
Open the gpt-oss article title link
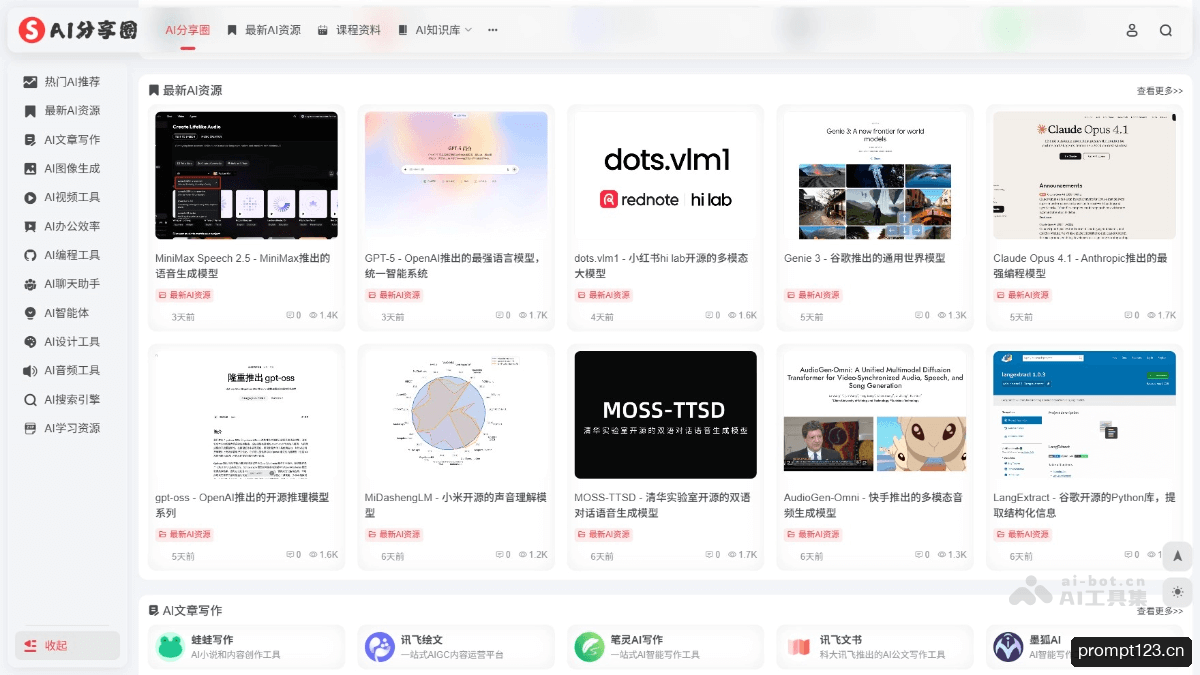[242, 505]
